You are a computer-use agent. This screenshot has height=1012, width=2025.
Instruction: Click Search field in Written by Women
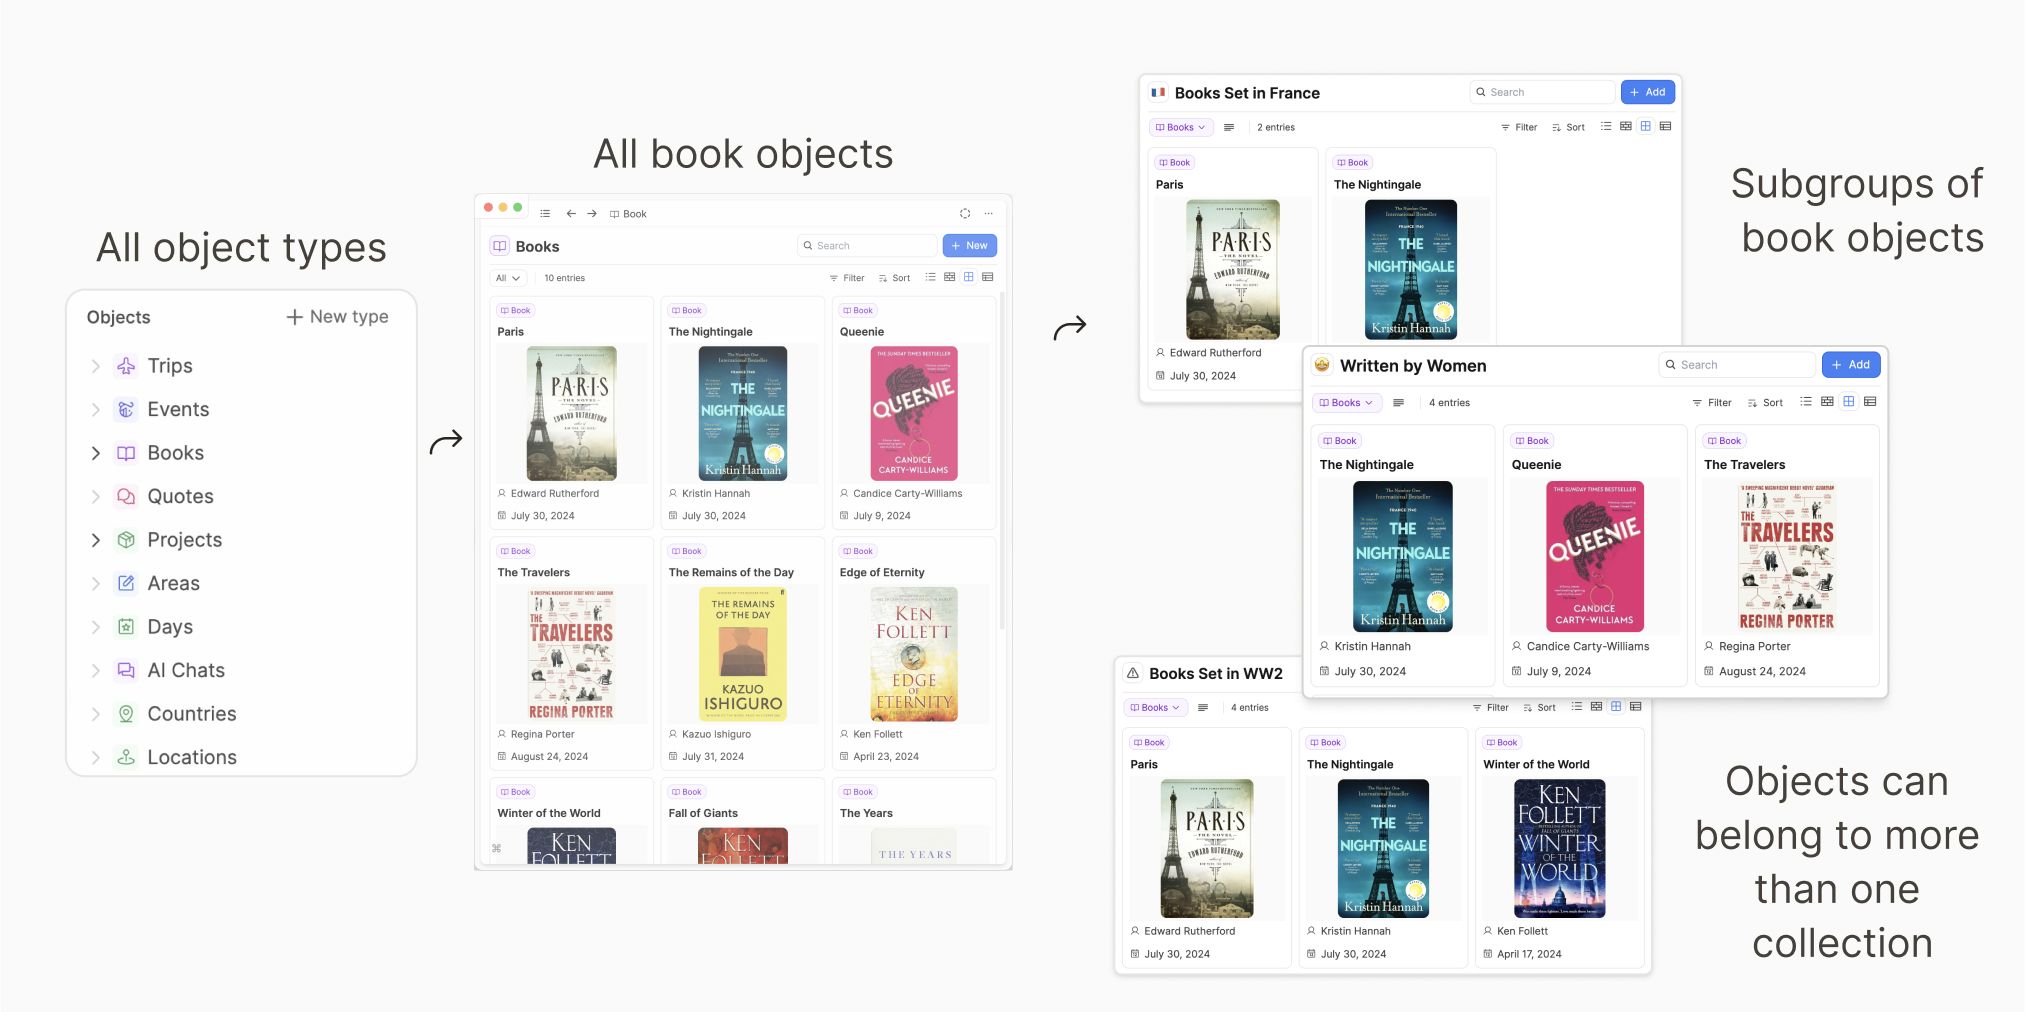tap(1738, 365)
